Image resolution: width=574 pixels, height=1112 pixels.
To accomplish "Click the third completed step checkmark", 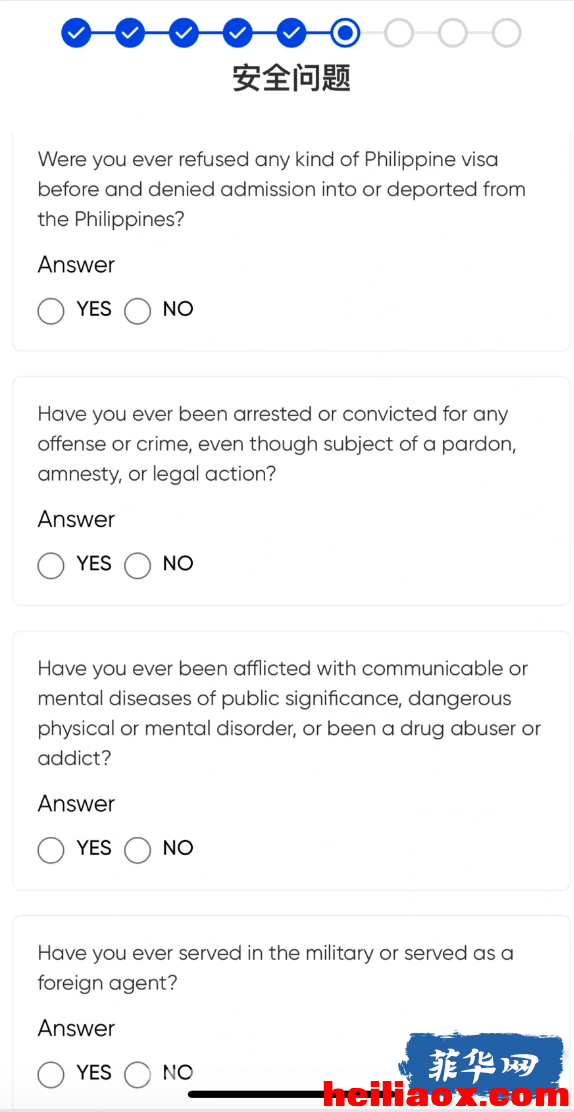I will (x=184, y=33).
